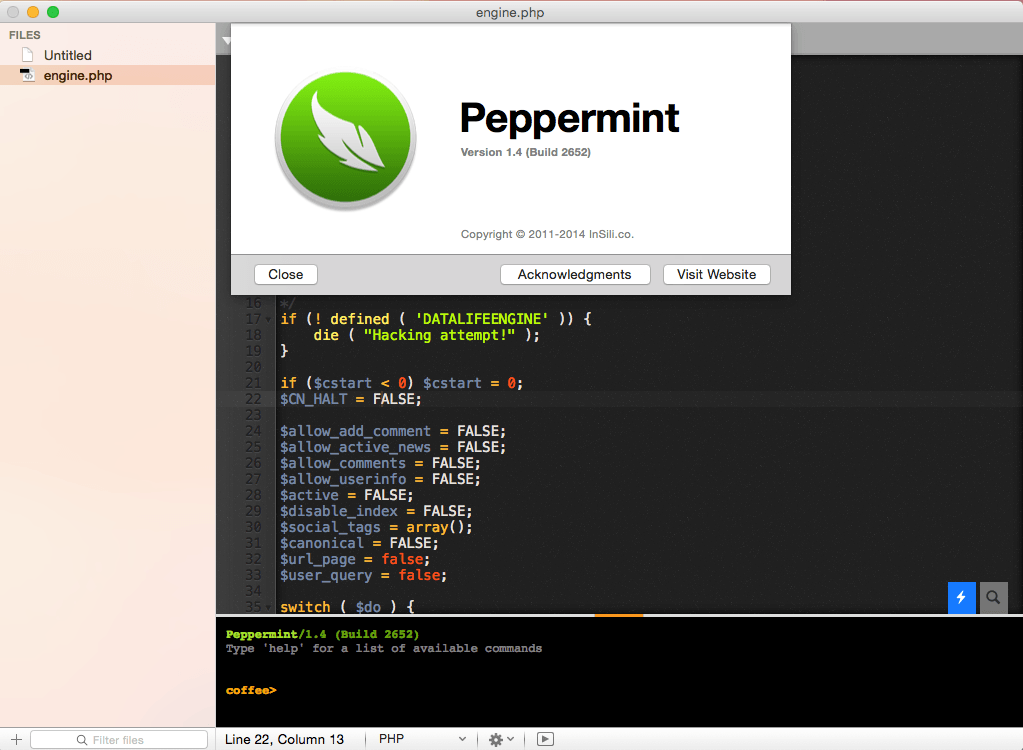
Task: Toggle the terminal panel play button
Action: 545,739
